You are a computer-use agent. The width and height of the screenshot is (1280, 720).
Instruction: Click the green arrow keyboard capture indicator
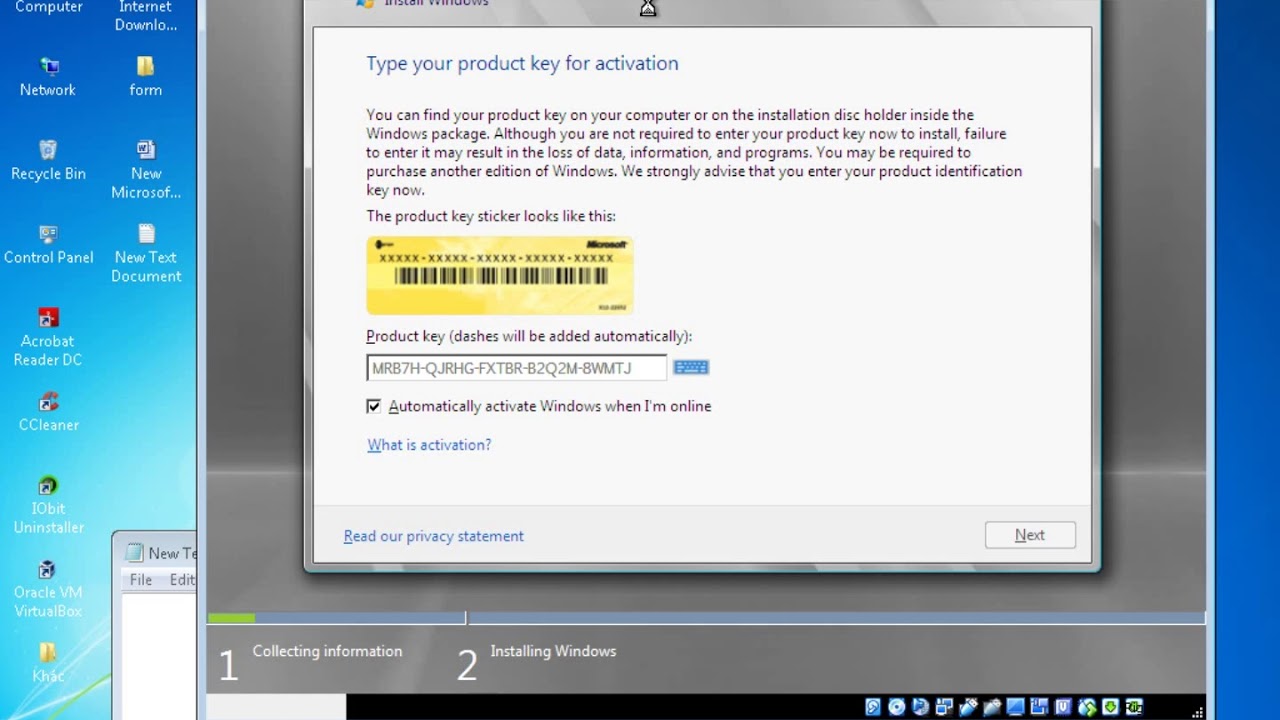[1111, 707]
